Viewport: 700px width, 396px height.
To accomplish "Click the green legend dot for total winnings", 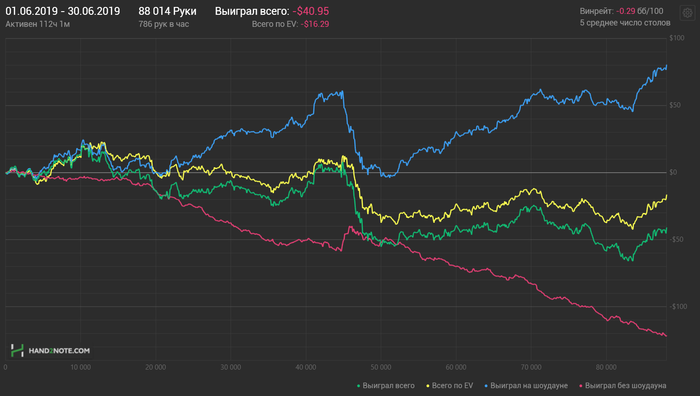I will pos(358,386).
